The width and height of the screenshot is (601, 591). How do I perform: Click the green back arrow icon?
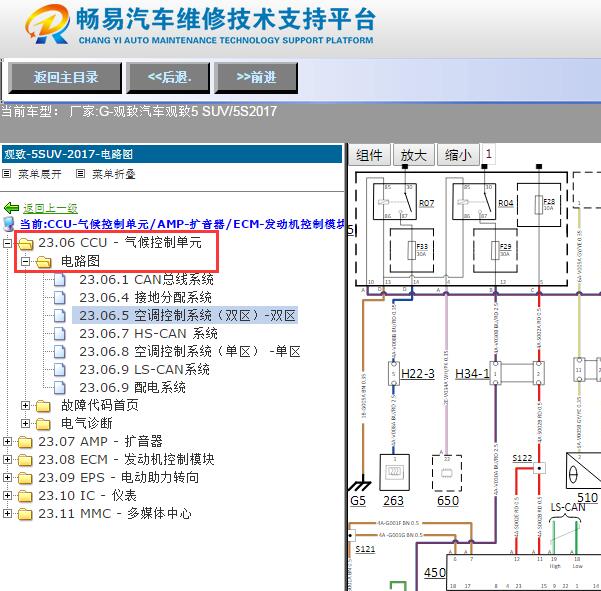(11, 208)
